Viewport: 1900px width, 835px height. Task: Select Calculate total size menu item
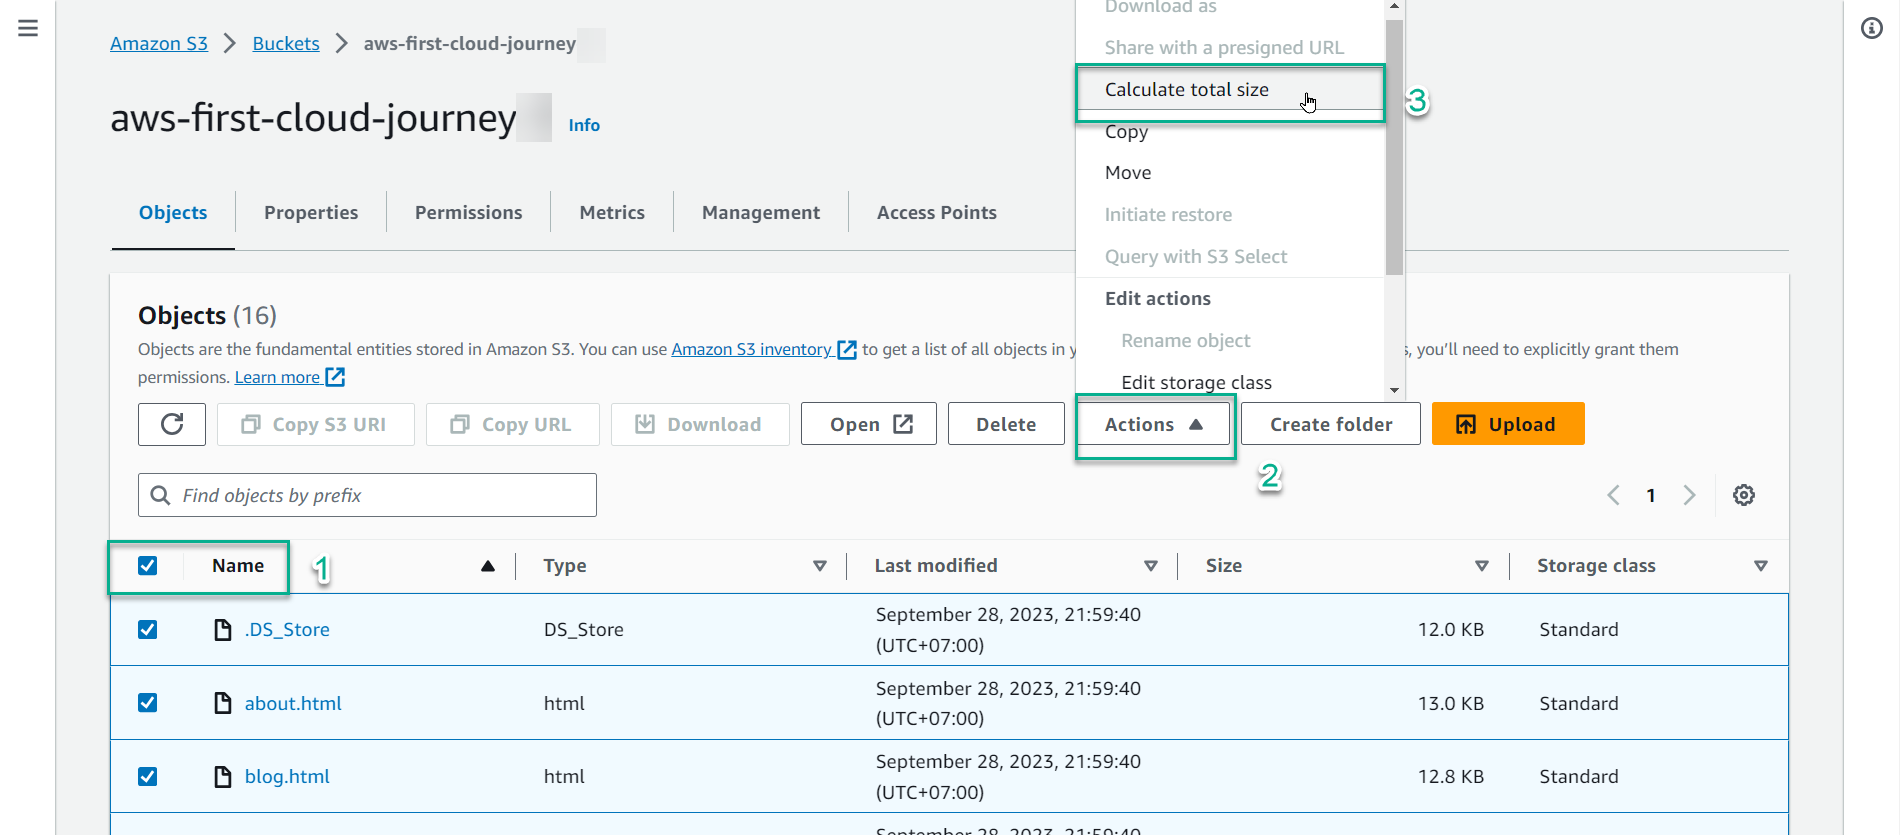(1230, 89)
